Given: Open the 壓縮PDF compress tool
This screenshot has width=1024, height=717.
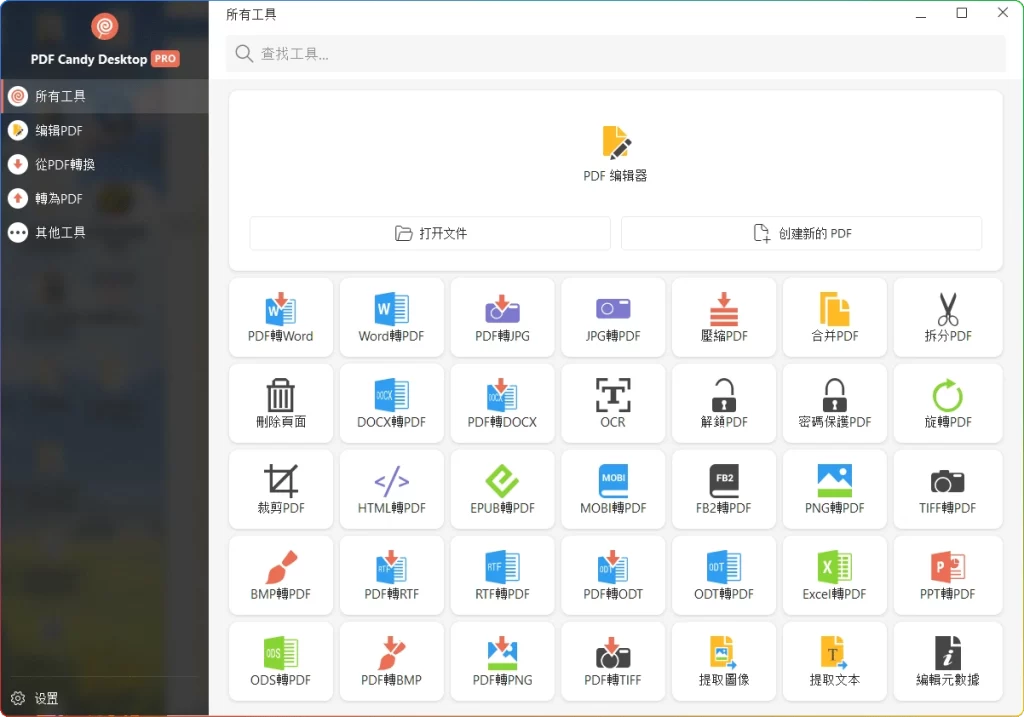Looking at the screenshot, I should click(724, 317).
